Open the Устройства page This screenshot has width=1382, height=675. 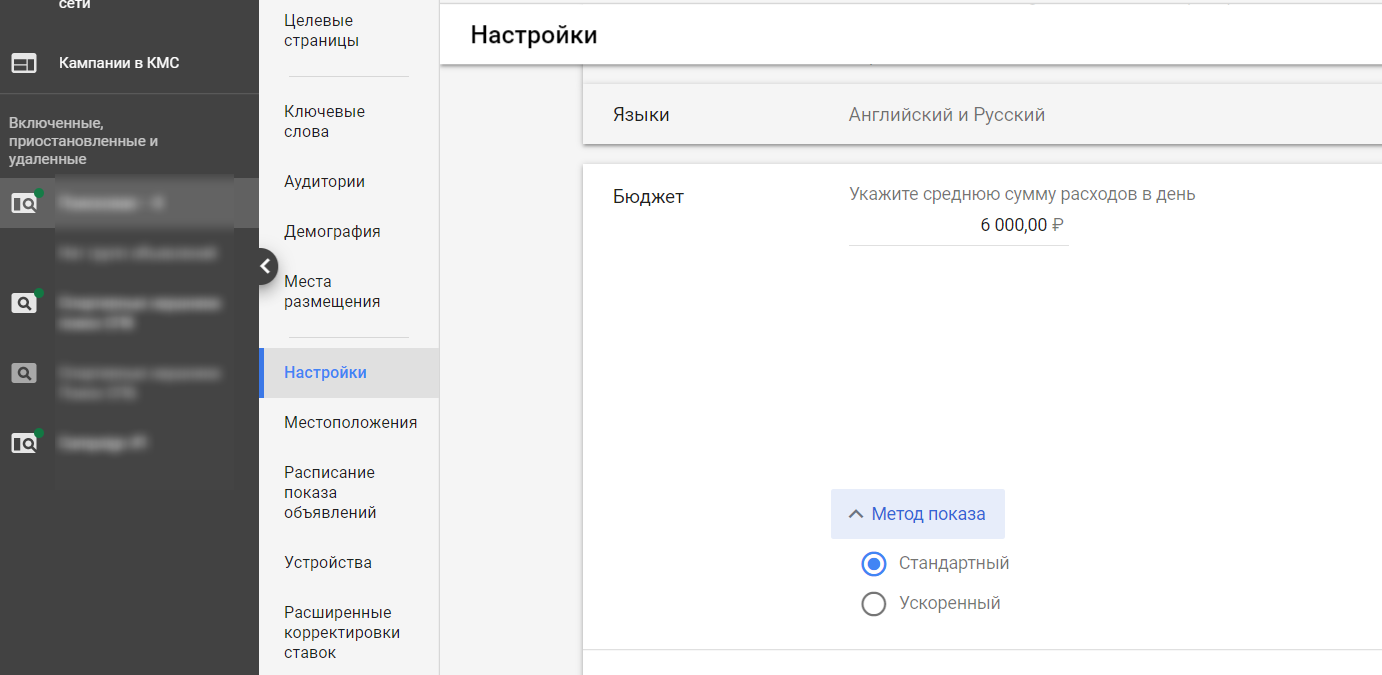pyautogui.click(x=328, y=562)
